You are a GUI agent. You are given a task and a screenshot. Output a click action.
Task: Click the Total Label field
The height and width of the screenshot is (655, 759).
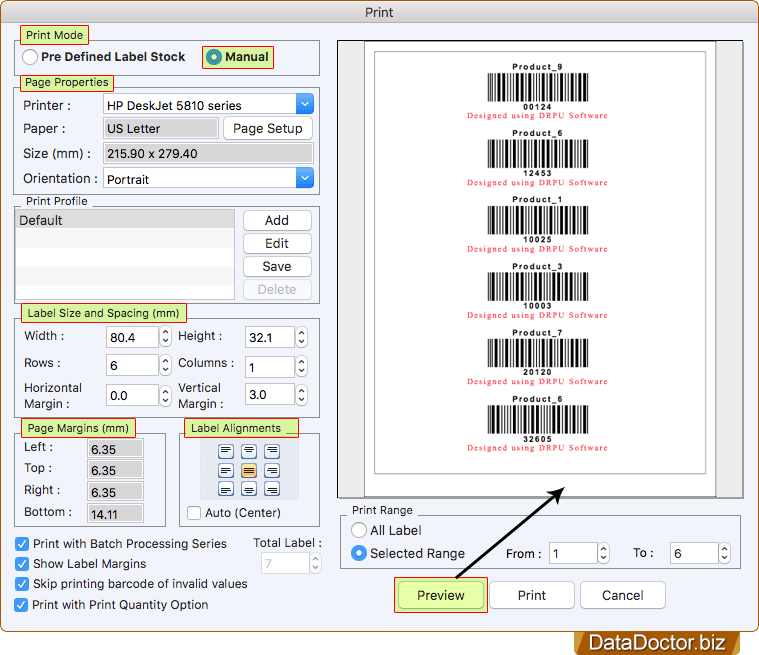click(285, 564)
